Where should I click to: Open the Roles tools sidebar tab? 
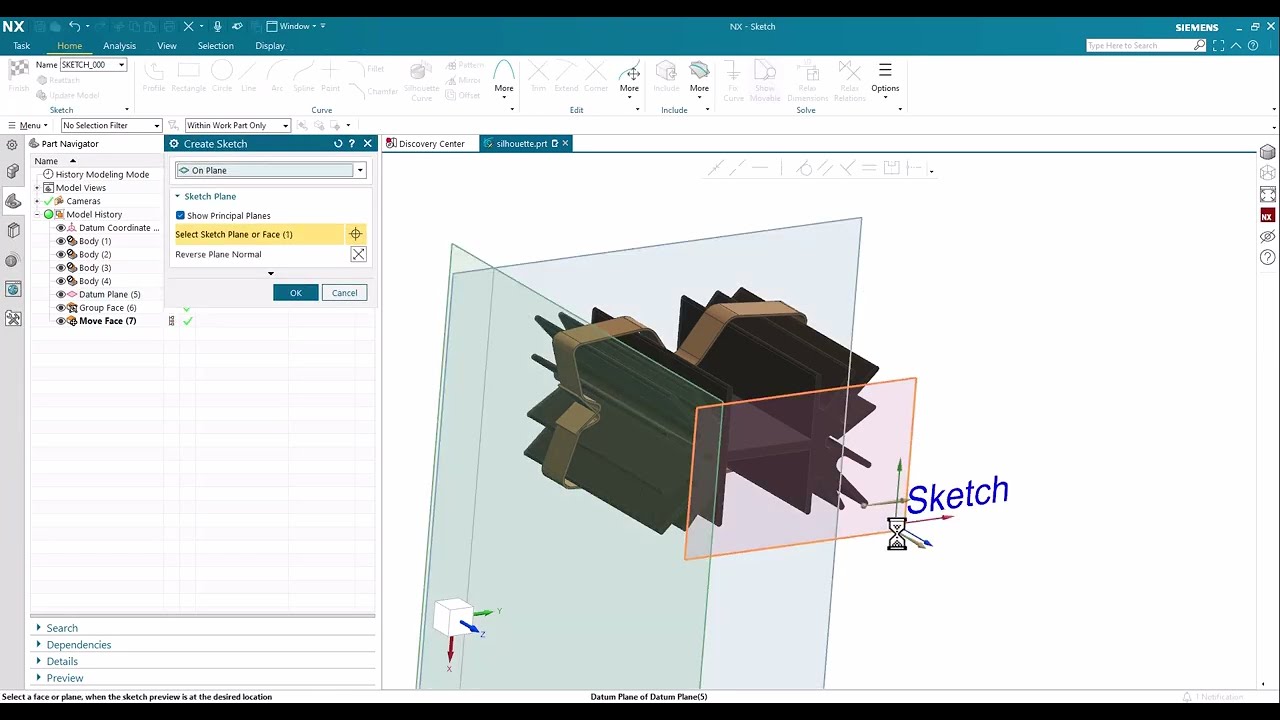coord(13,318)
